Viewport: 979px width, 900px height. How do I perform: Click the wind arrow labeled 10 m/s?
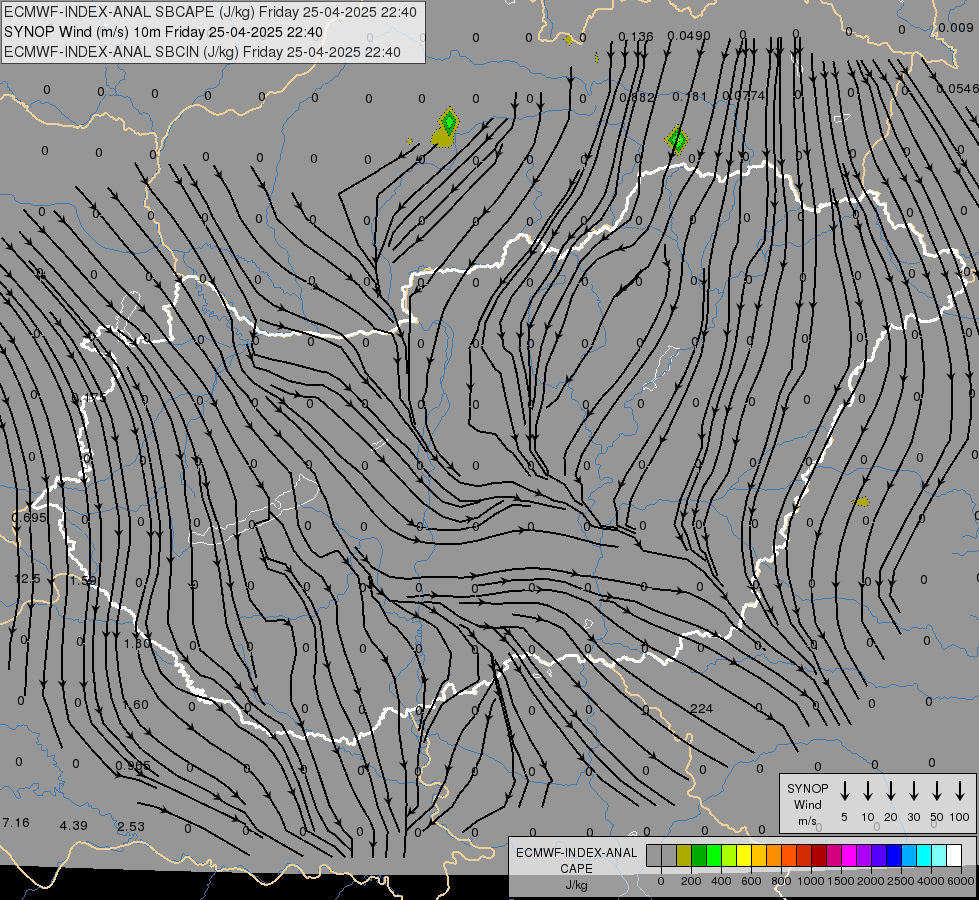pos(867,791)
